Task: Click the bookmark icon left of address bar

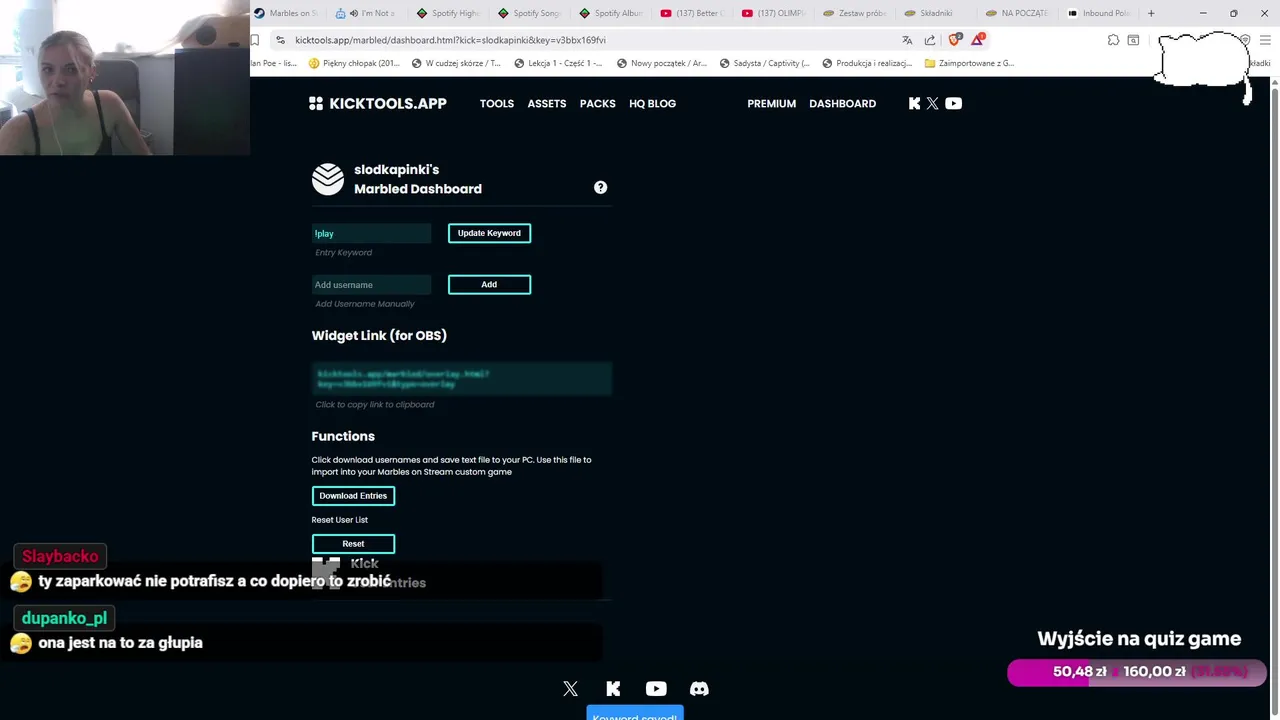Action: click(x=255, y=40)
